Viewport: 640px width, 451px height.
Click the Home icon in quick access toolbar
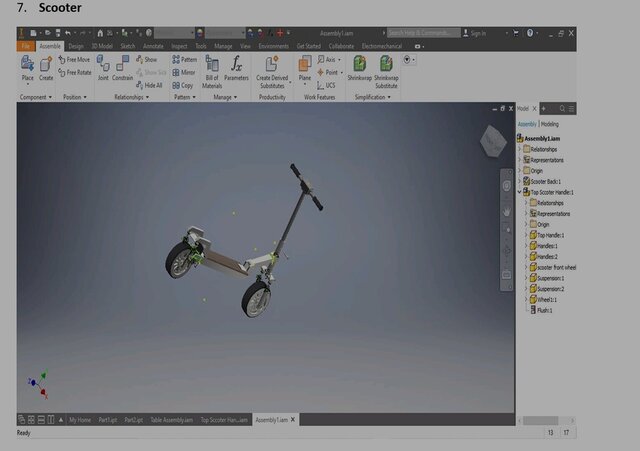click(x=100, y=33)
